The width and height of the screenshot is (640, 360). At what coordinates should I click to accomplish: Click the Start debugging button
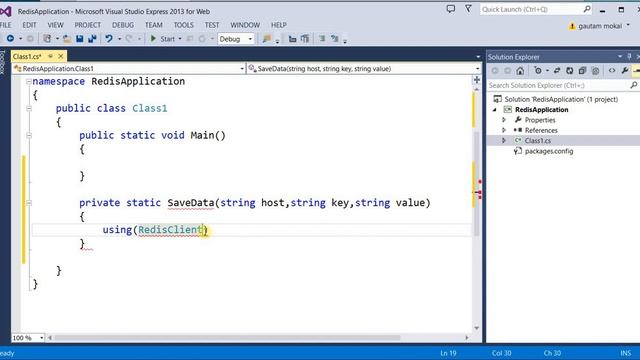tap(162, 39)
